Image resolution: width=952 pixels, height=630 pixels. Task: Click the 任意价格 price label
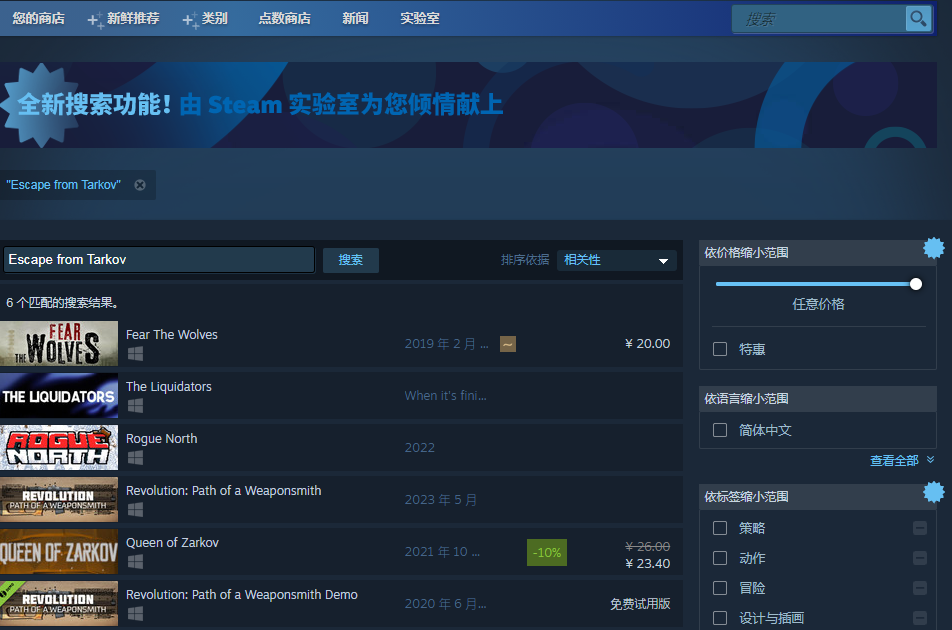[818, 304]
